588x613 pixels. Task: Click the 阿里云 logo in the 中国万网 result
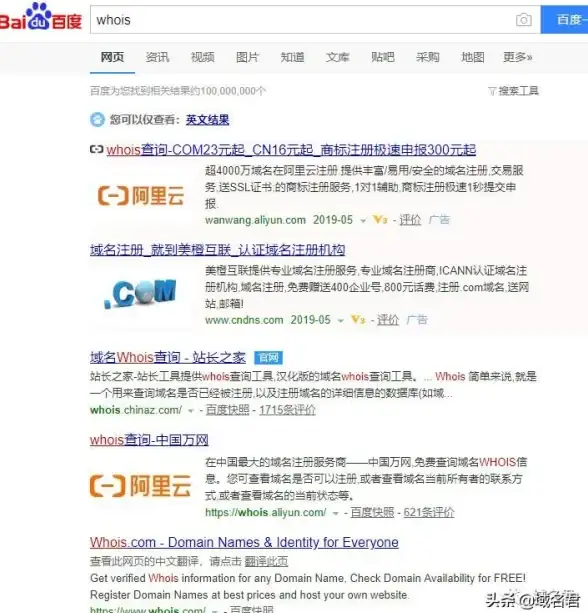[140, 486]
